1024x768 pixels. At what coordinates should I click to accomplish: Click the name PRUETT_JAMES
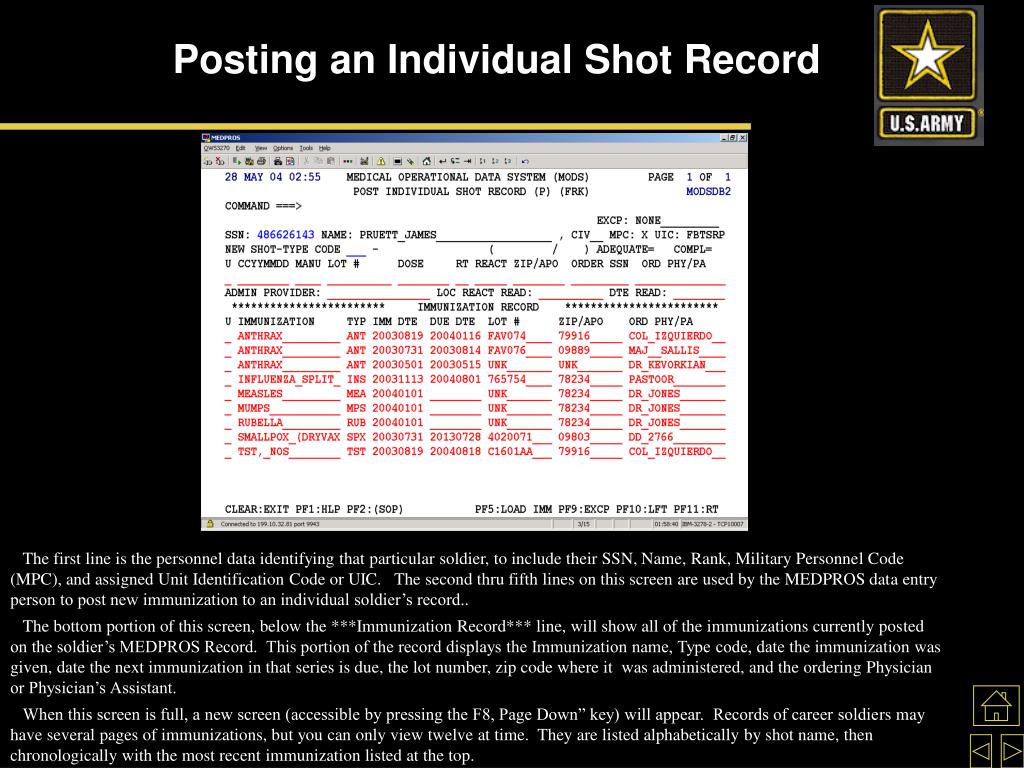click(x=398, y=235)
